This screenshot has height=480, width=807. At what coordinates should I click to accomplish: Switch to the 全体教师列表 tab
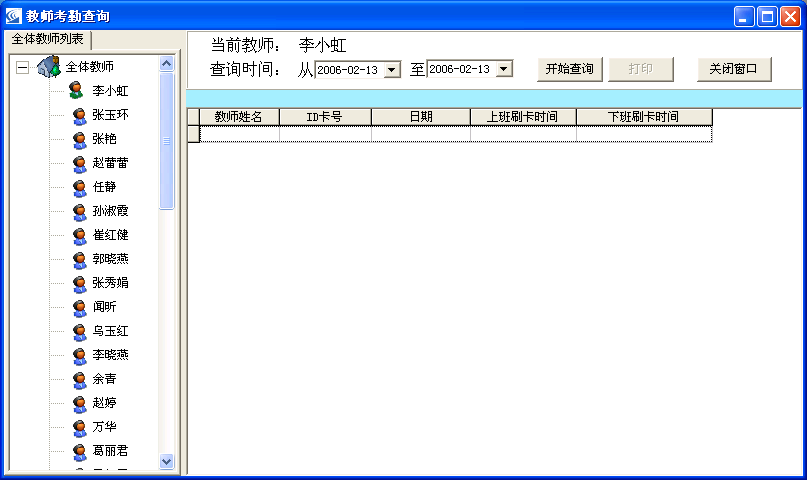tap(47, 39)
